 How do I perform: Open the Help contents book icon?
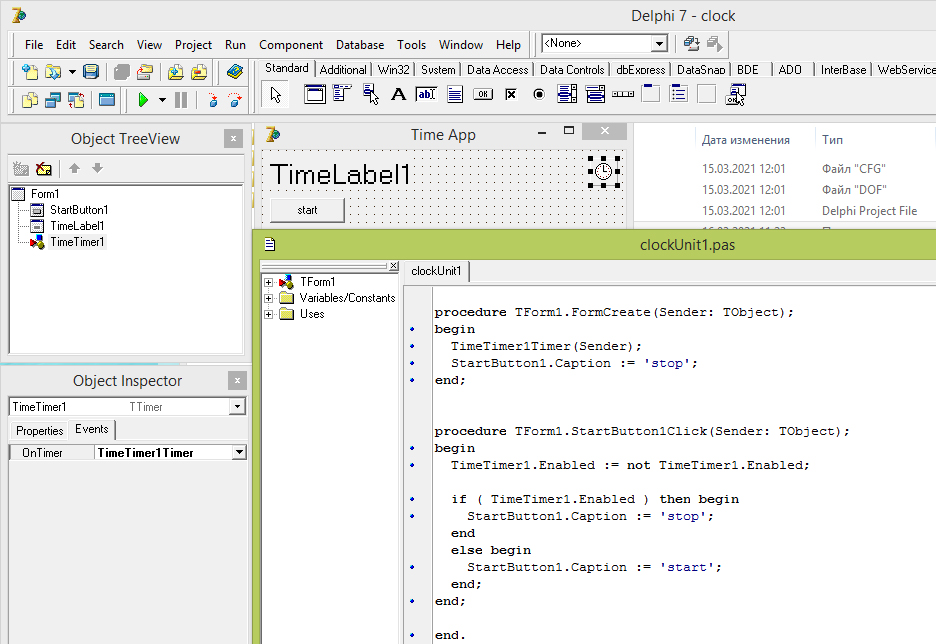(x=235, y=72)
